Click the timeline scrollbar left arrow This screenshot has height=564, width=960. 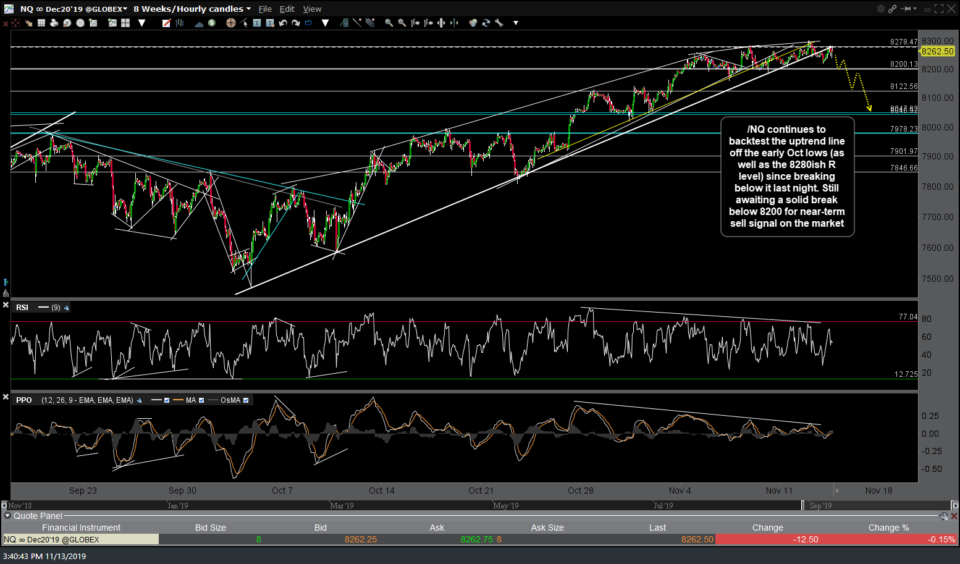click(x=4, y=505)
